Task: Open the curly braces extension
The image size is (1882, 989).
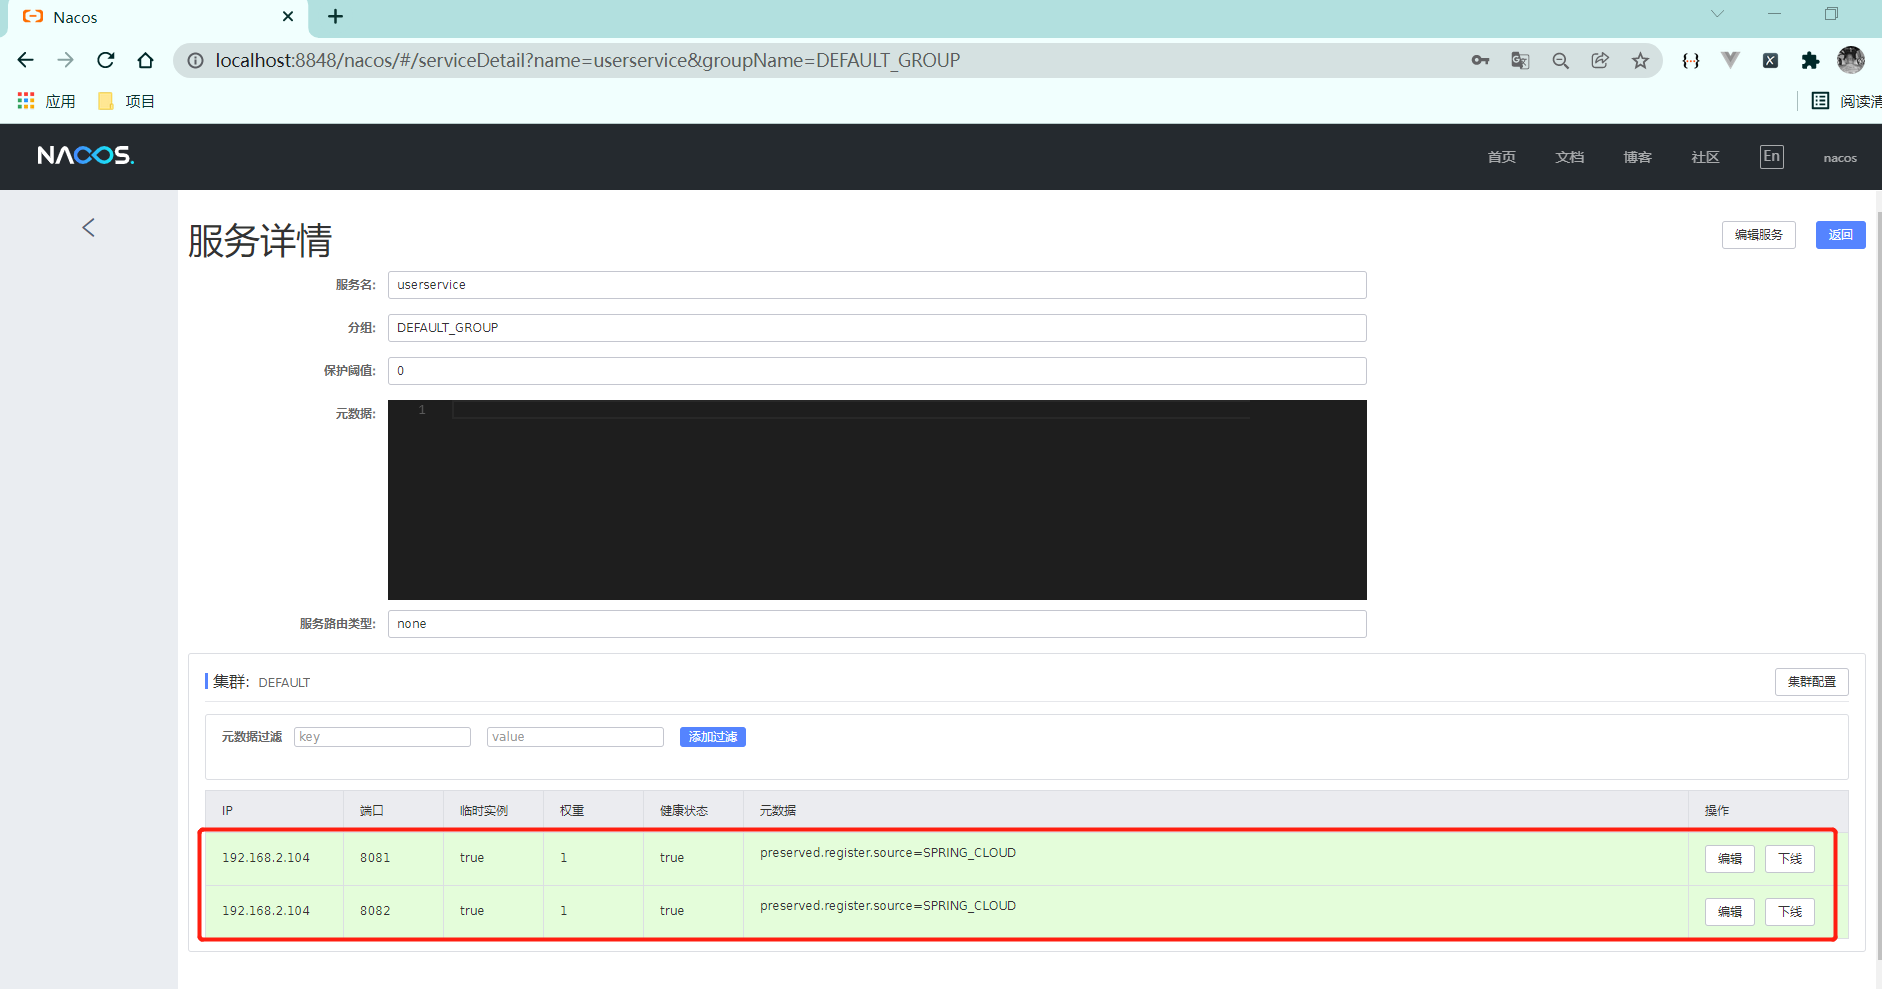Action: pos(1691,61)
